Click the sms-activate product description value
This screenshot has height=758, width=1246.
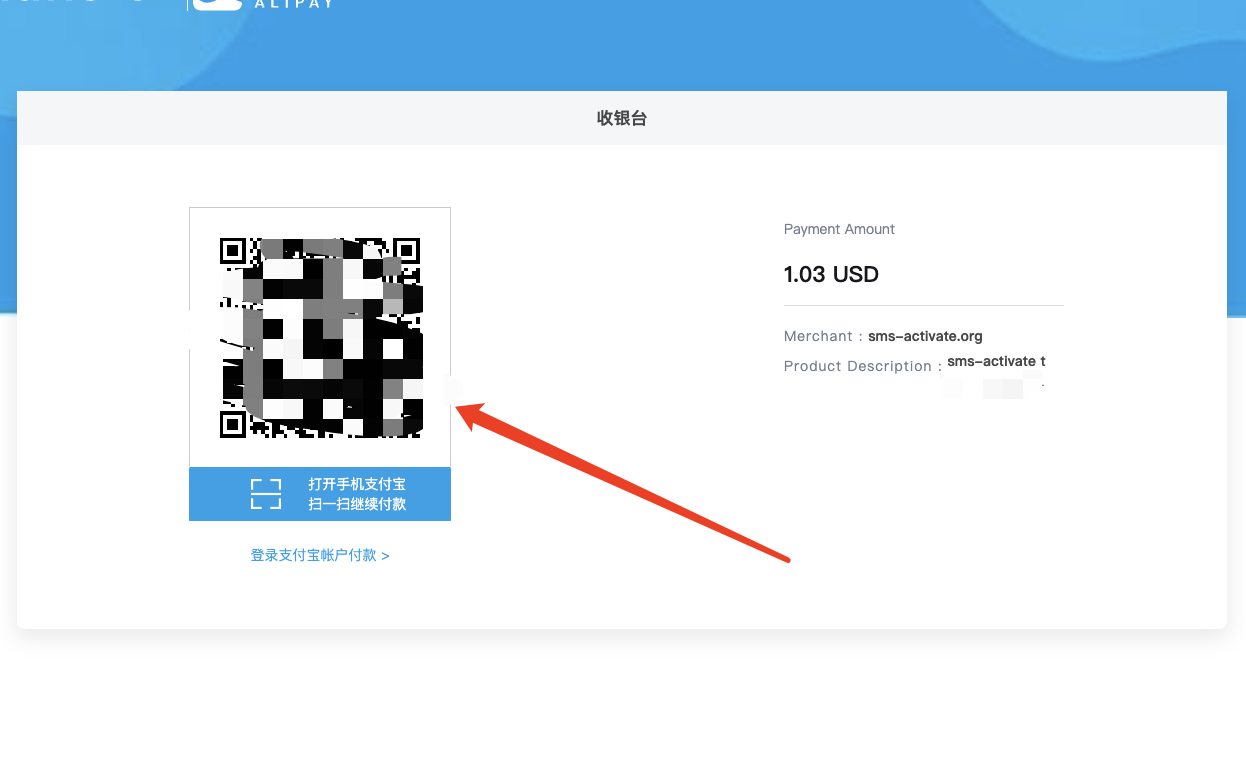tap(996, 361)
